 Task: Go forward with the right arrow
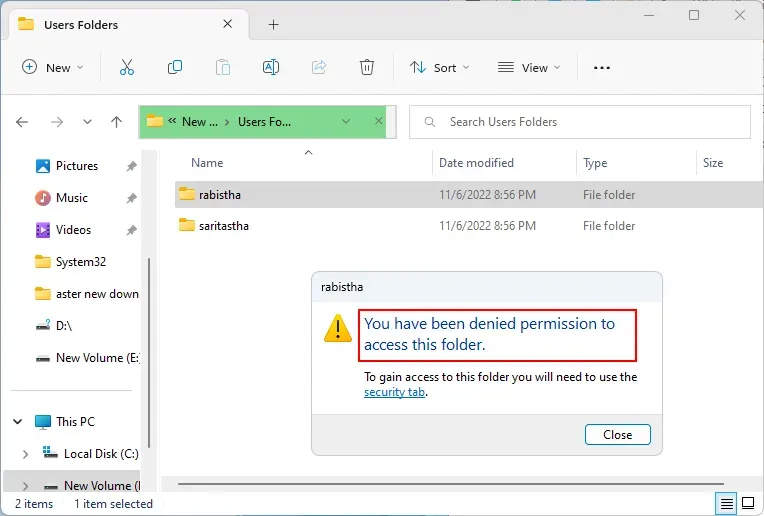coord(57,122)
